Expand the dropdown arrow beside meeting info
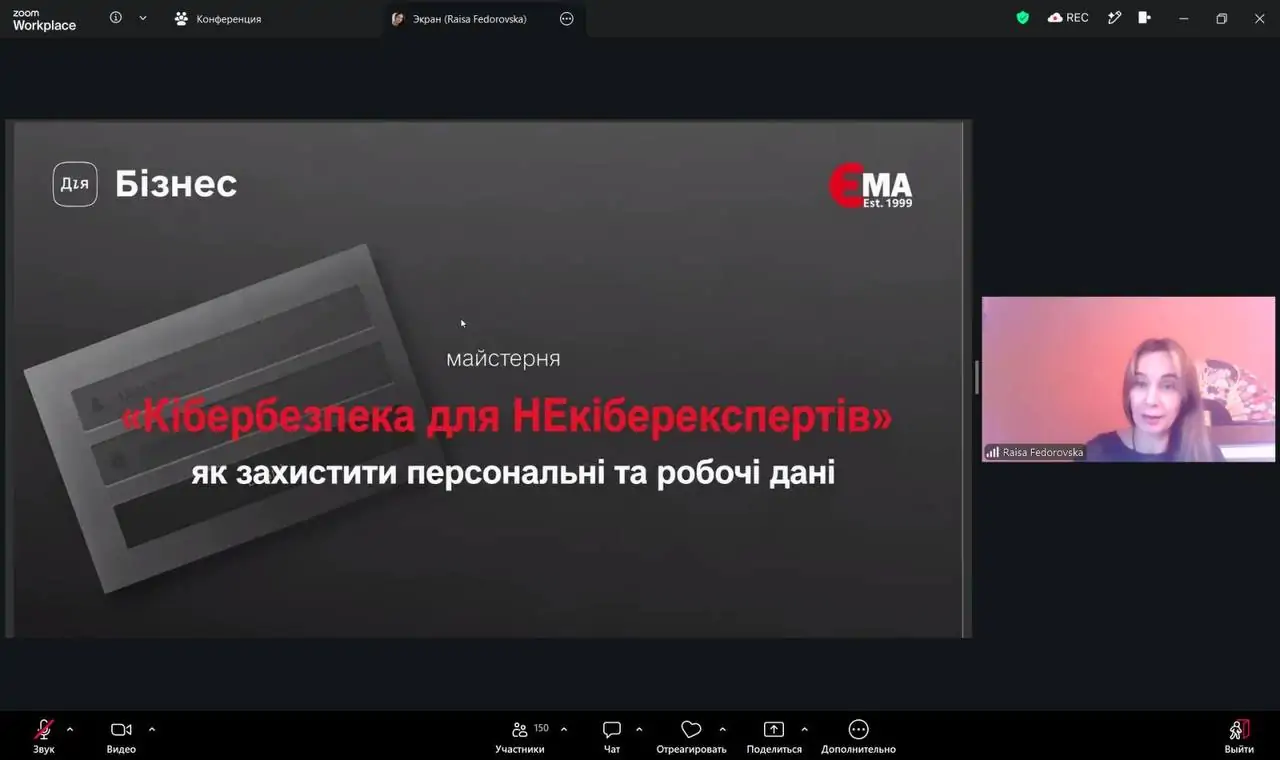1280x760 pixels. click(143, 18)
